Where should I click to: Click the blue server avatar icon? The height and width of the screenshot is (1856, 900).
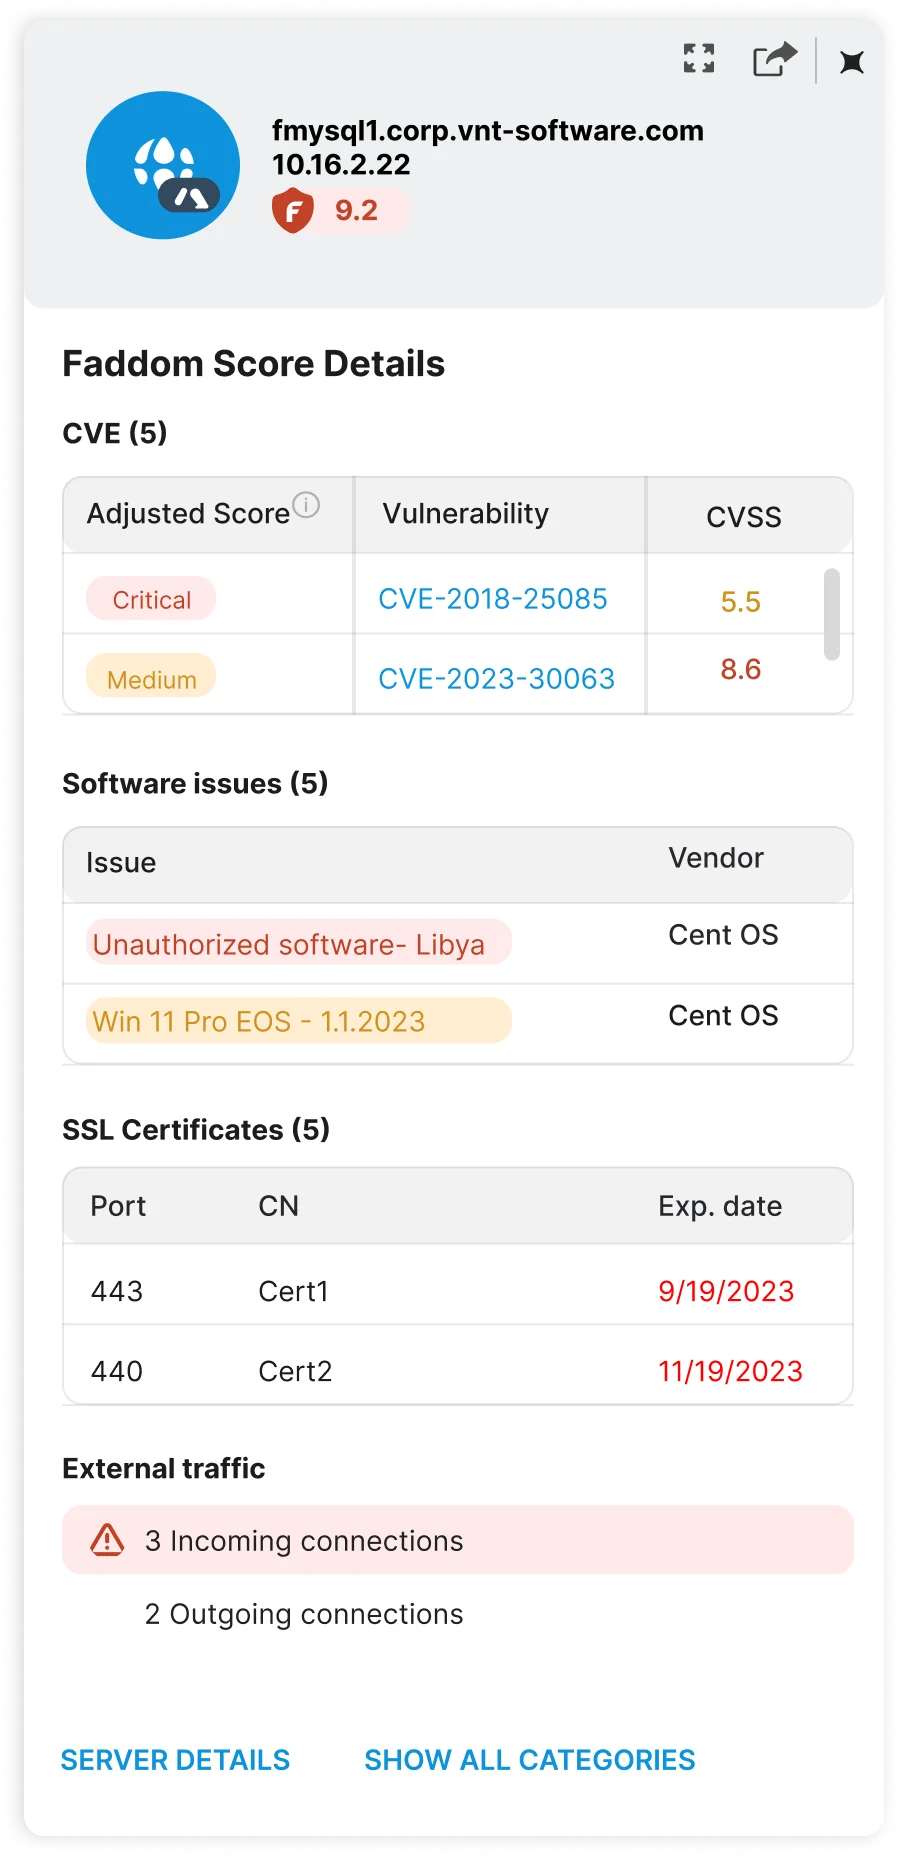tap(163, 165)
